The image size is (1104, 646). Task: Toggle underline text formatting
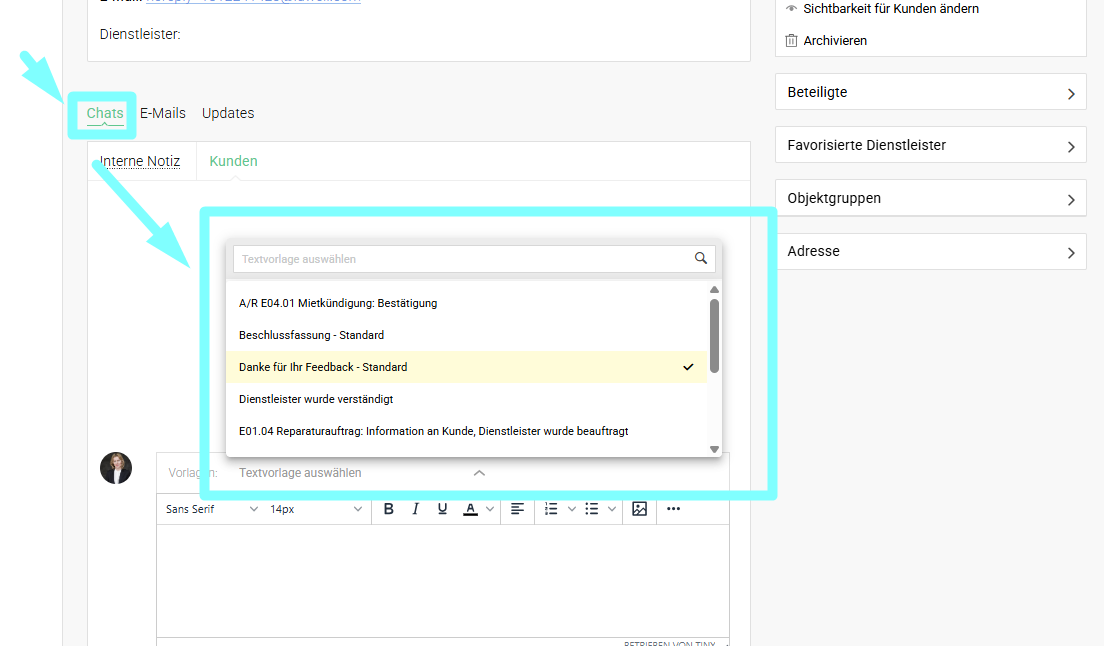click(442, 509)
